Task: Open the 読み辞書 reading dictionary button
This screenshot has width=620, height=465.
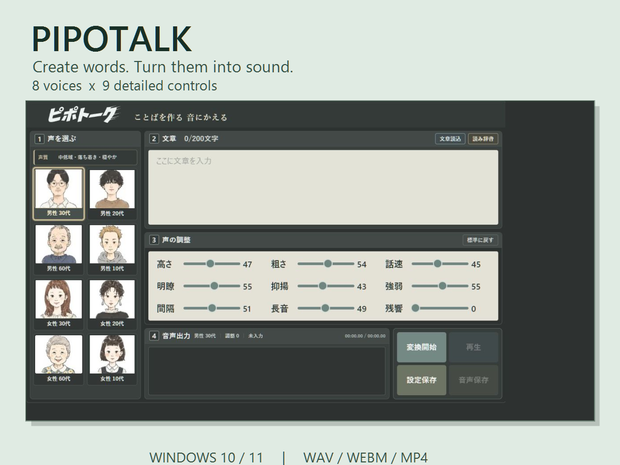Action: [483, 139]
